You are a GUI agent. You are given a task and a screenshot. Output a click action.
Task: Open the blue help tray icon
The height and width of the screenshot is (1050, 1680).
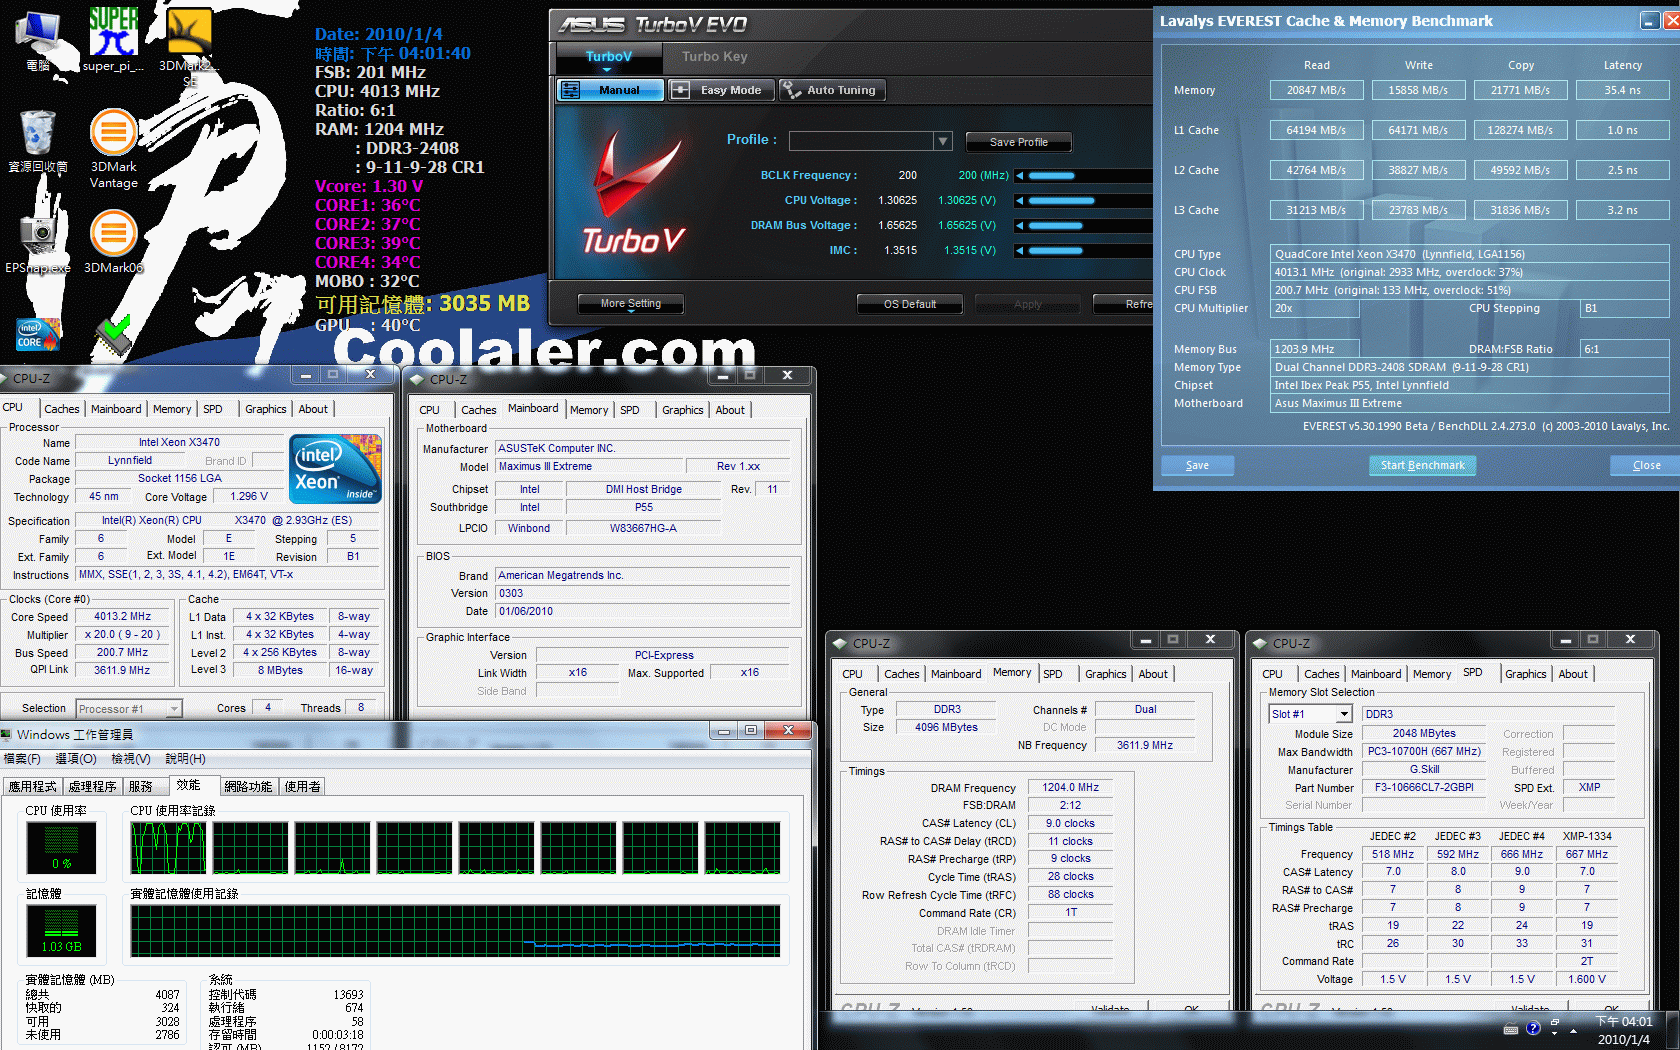(1533, 1028)
